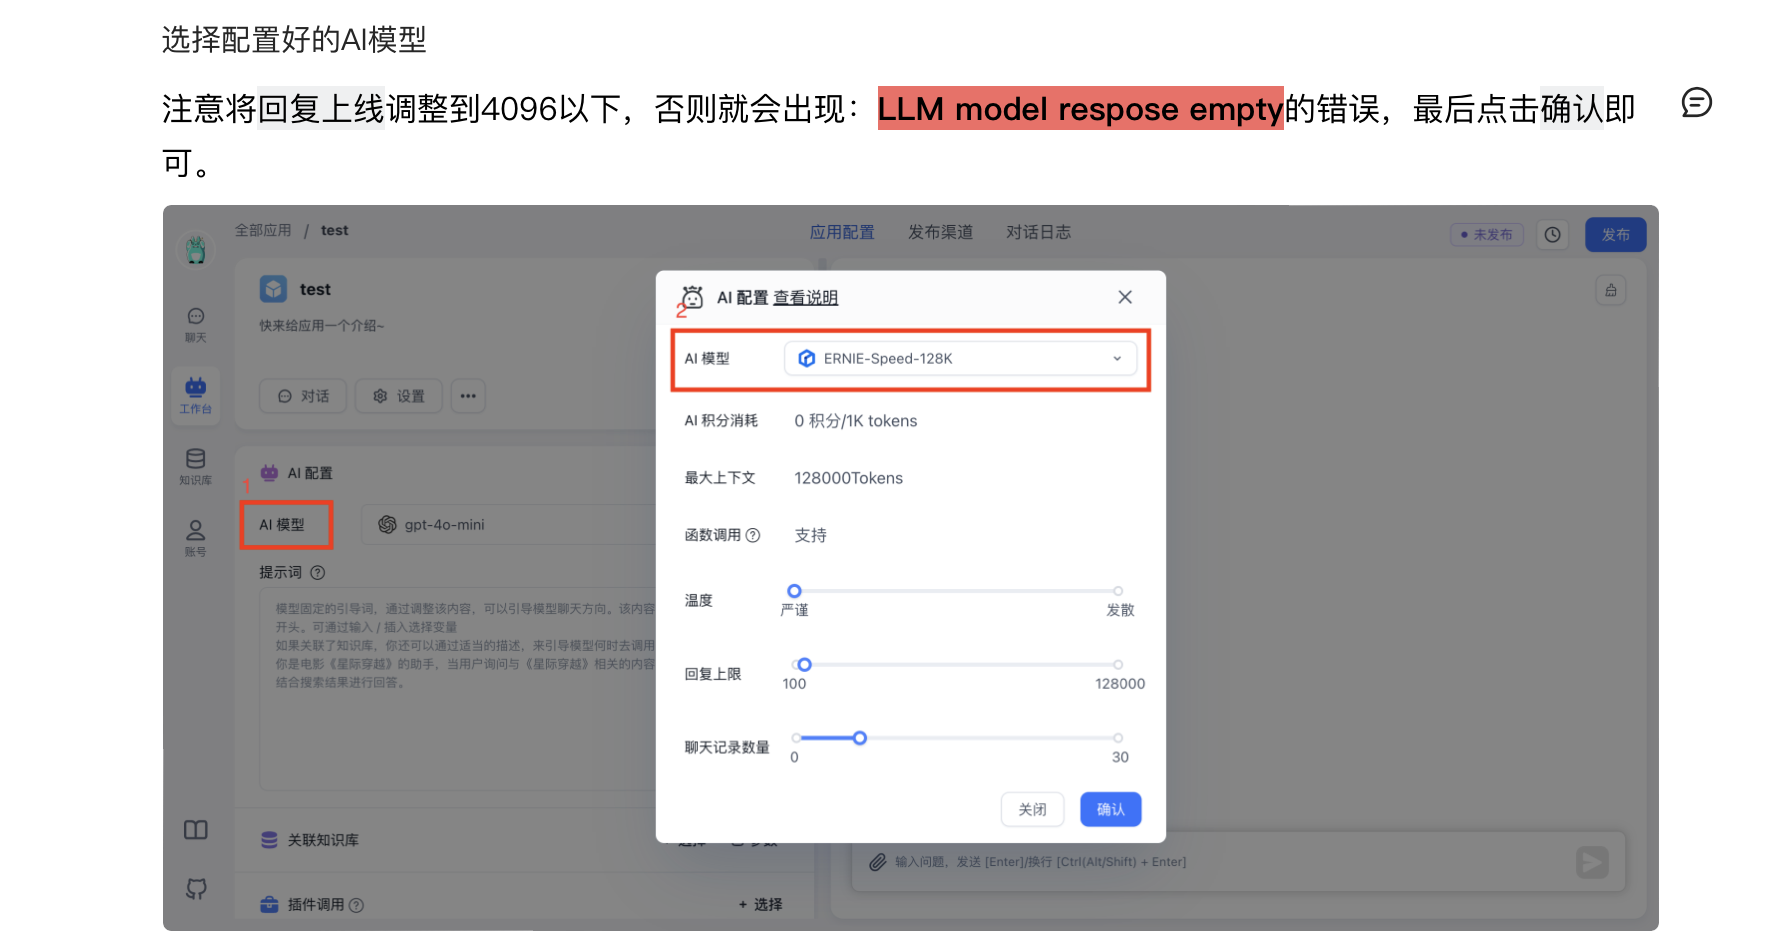Click the comment bubble icon beside the paragraph

1696,103
